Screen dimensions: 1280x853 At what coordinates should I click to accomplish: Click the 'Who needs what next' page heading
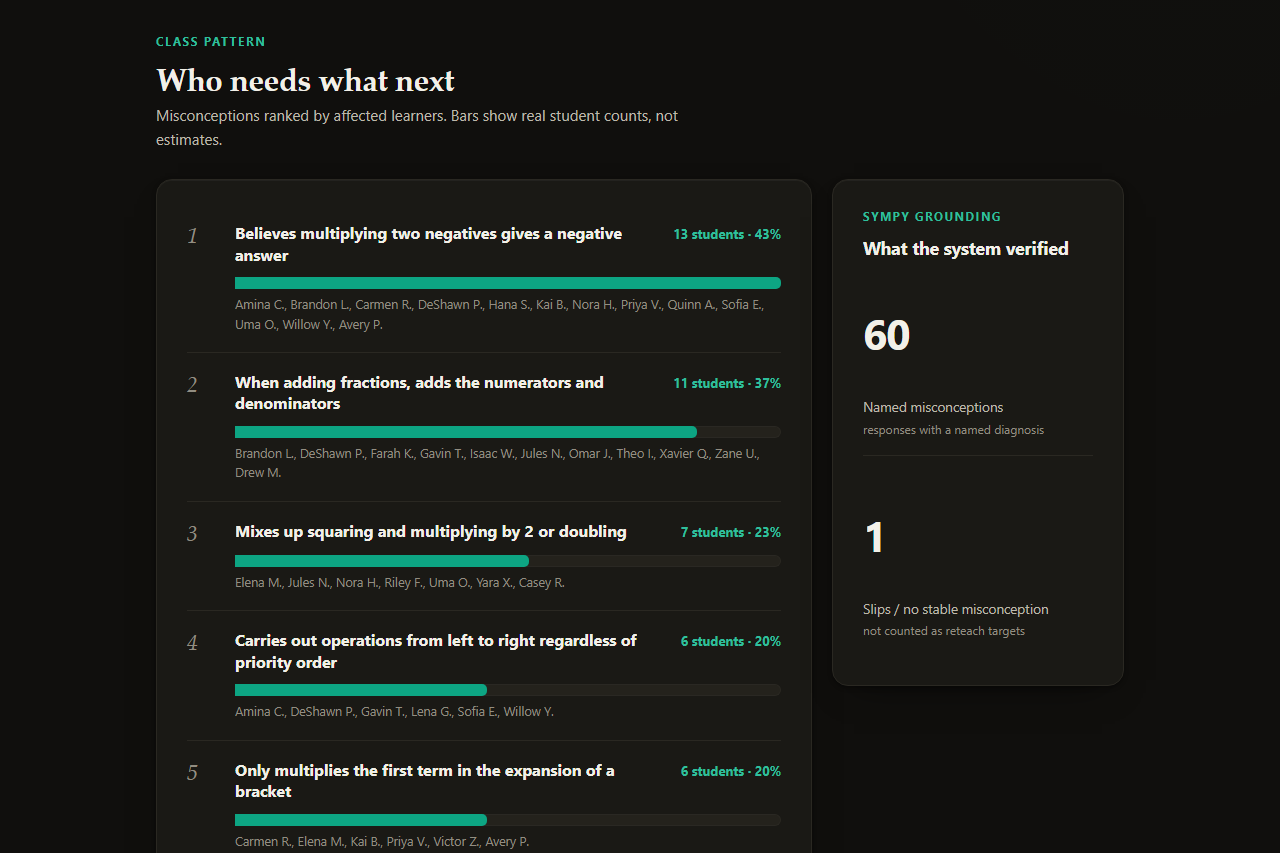pos(306,80)
